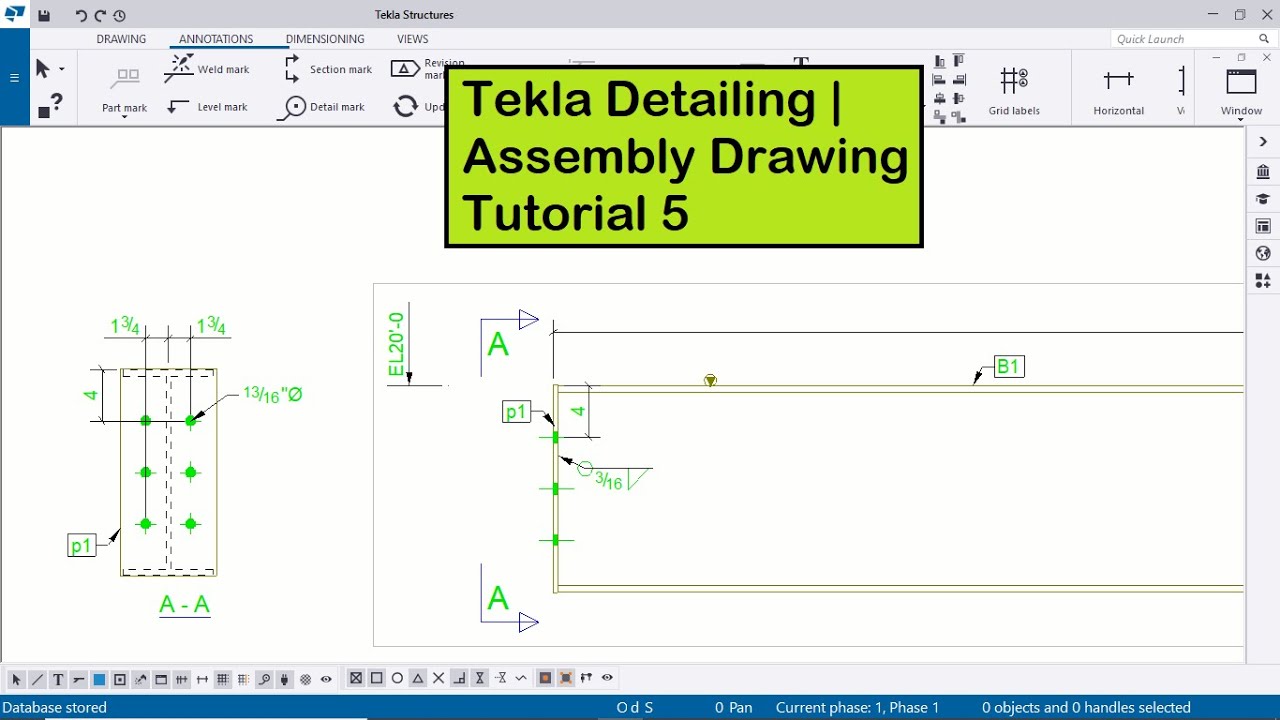
Task: Click the Section mark icon
Action: [292, 69]
